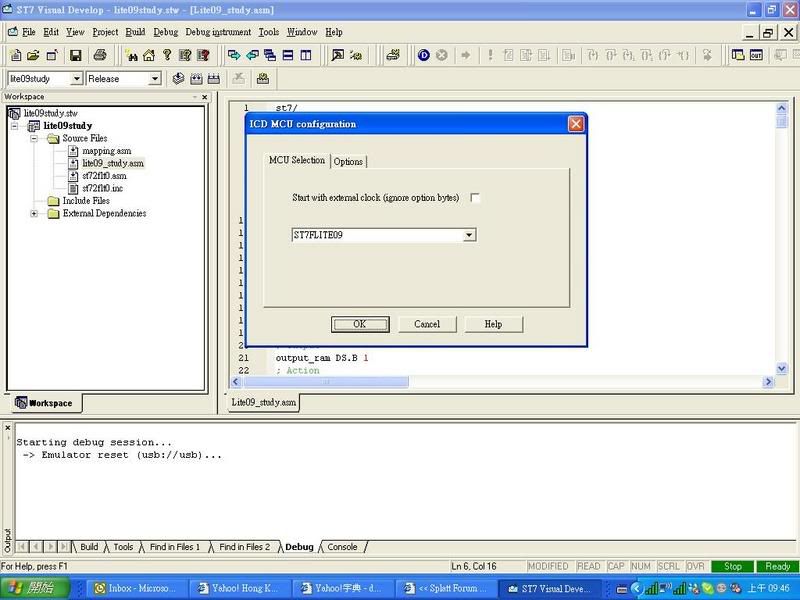Image resolution: width=800 pixels, height=600 pixels.
Task: Click the Workspace bottom tab
Action: 44,403
